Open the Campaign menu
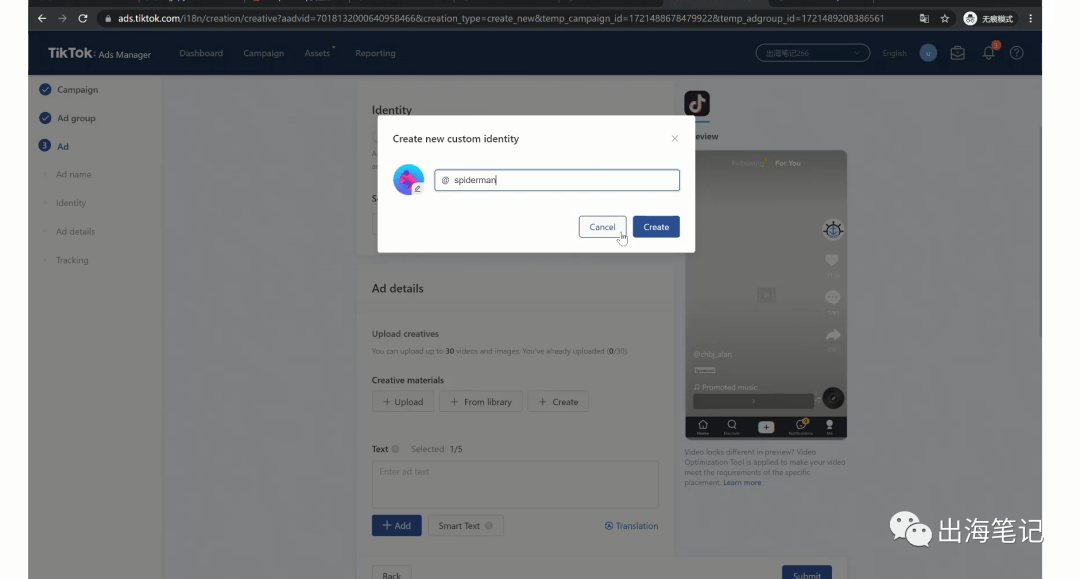1080x579 pixels. tap(263, 53)
